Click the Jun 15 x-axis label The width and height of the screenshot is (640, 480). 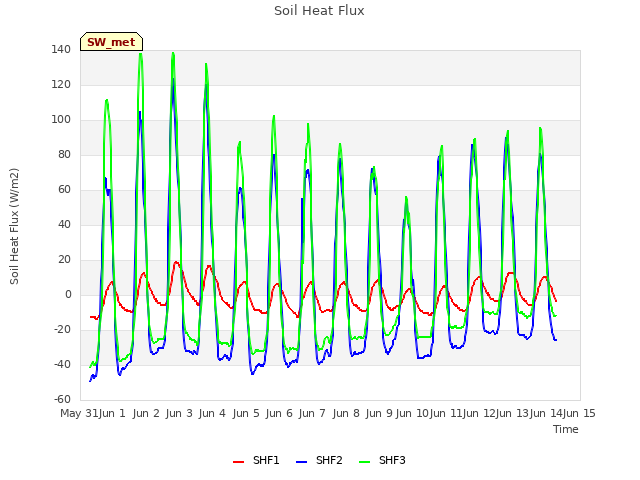tap(579, 413)
